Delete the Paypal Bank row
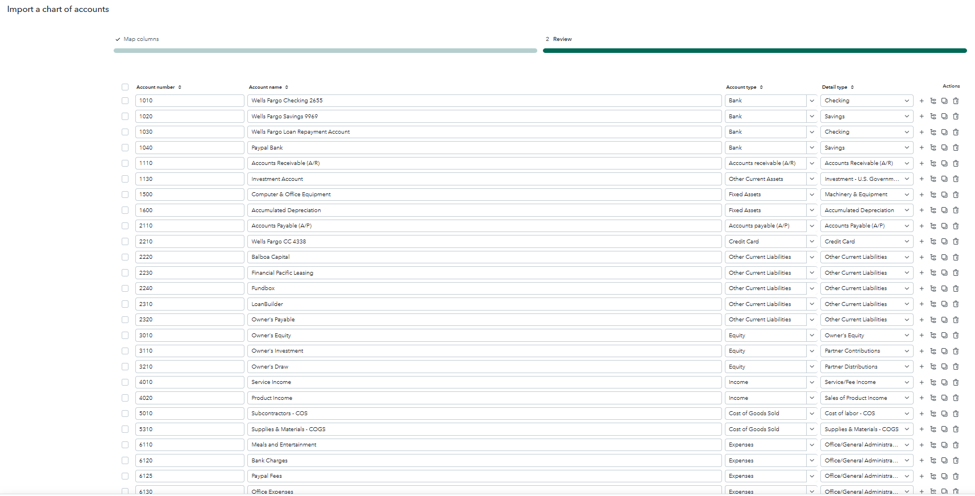The height and width of the screenshot is (496, 975). 956,148
